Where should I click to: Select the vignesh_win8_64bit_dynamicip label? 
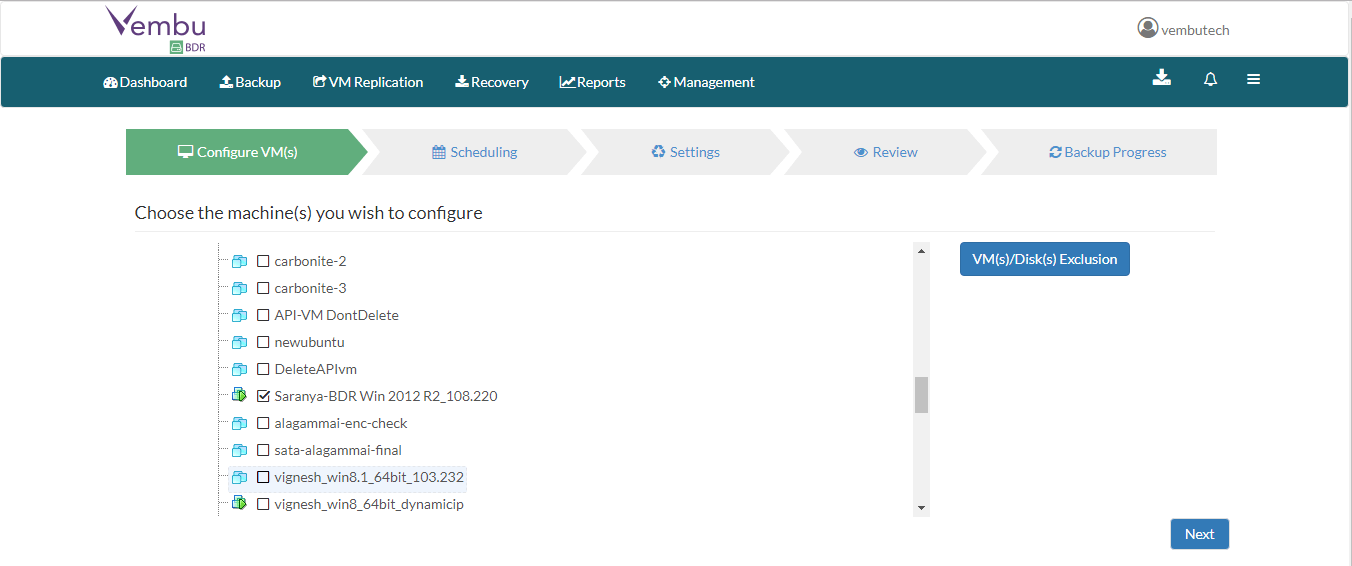[369, 504]
